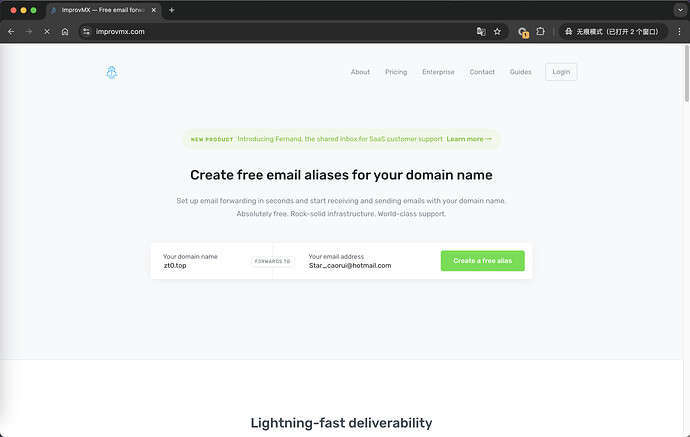This screenshot has height=437, width=690.
Task: Open the browser home page
Action: (65, 32)
